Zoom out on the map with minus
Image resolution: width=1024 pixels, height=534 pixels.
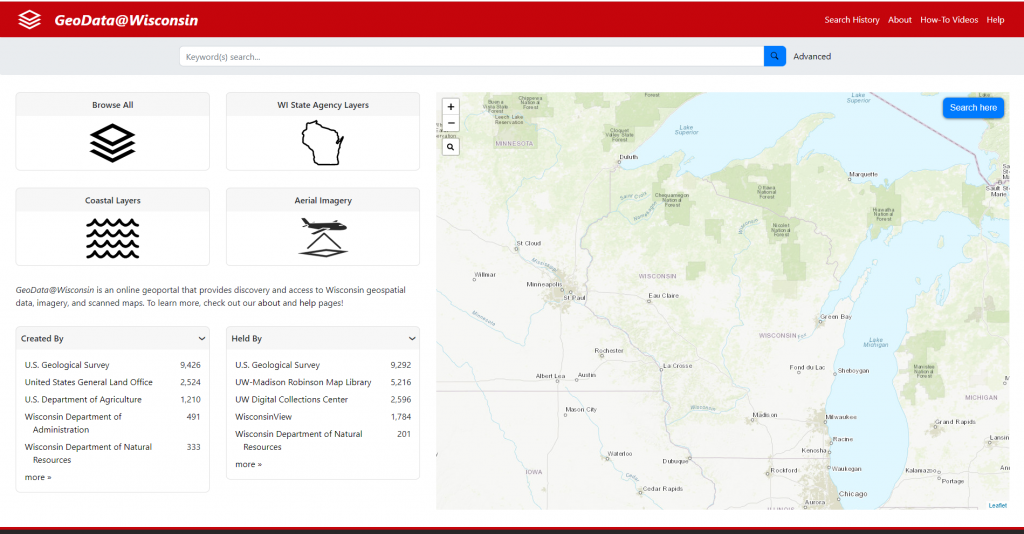[451, 123]
